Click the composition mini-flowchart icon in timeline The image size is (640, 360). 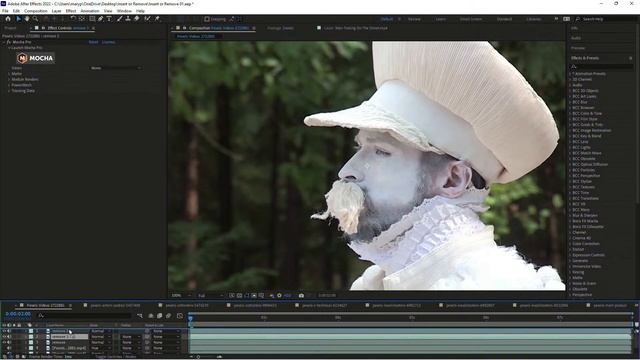click(140, 316)
